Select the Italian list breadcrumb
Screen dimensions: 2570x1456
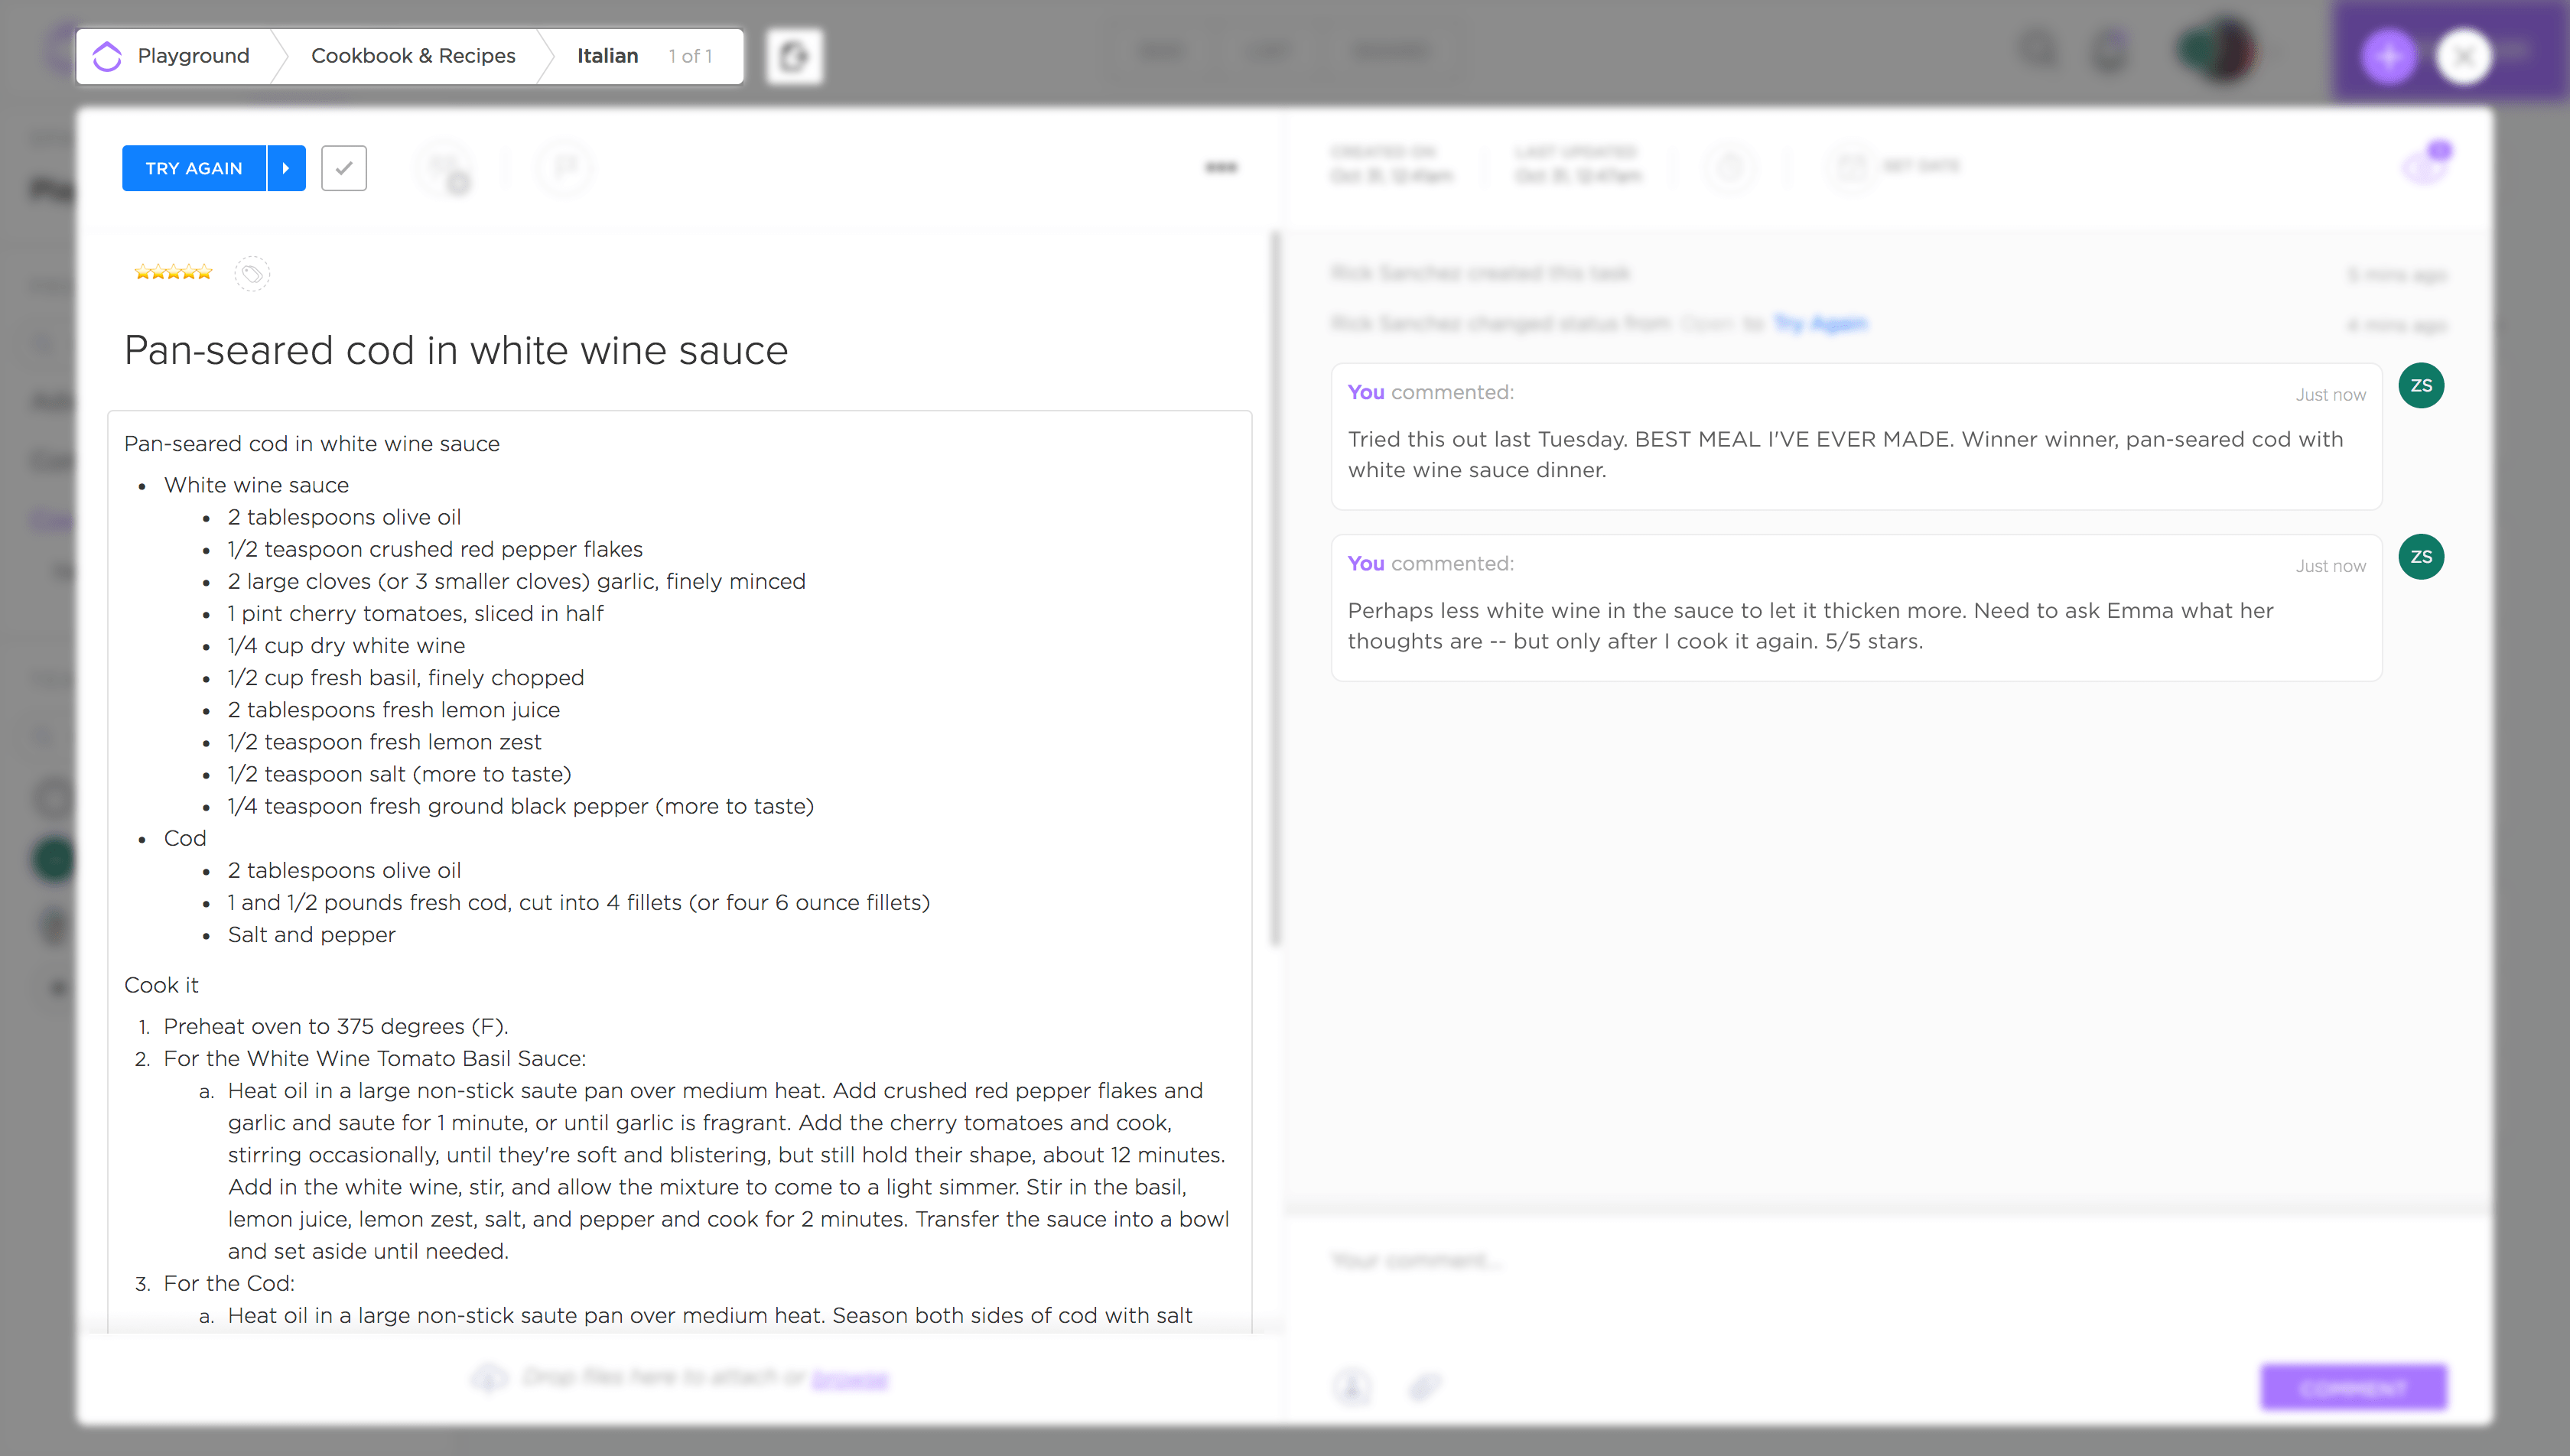pyautogui.click(x=607, y=56)
